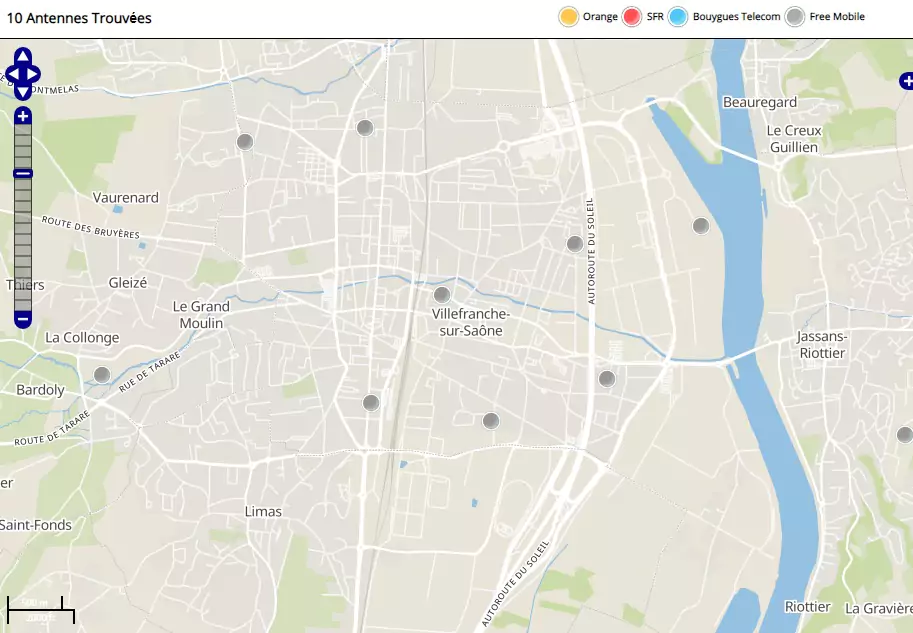Toggle the Orange operator filter circle
The image size is (913, 633).
pyautogui.click(x=569, y=17)
